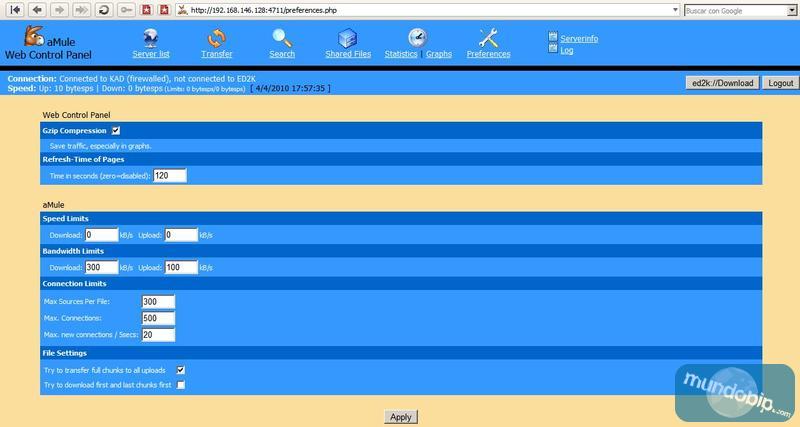800x427 pixels.
Task: Click the Speed Limits Upload field
Action: coord(181,235)
